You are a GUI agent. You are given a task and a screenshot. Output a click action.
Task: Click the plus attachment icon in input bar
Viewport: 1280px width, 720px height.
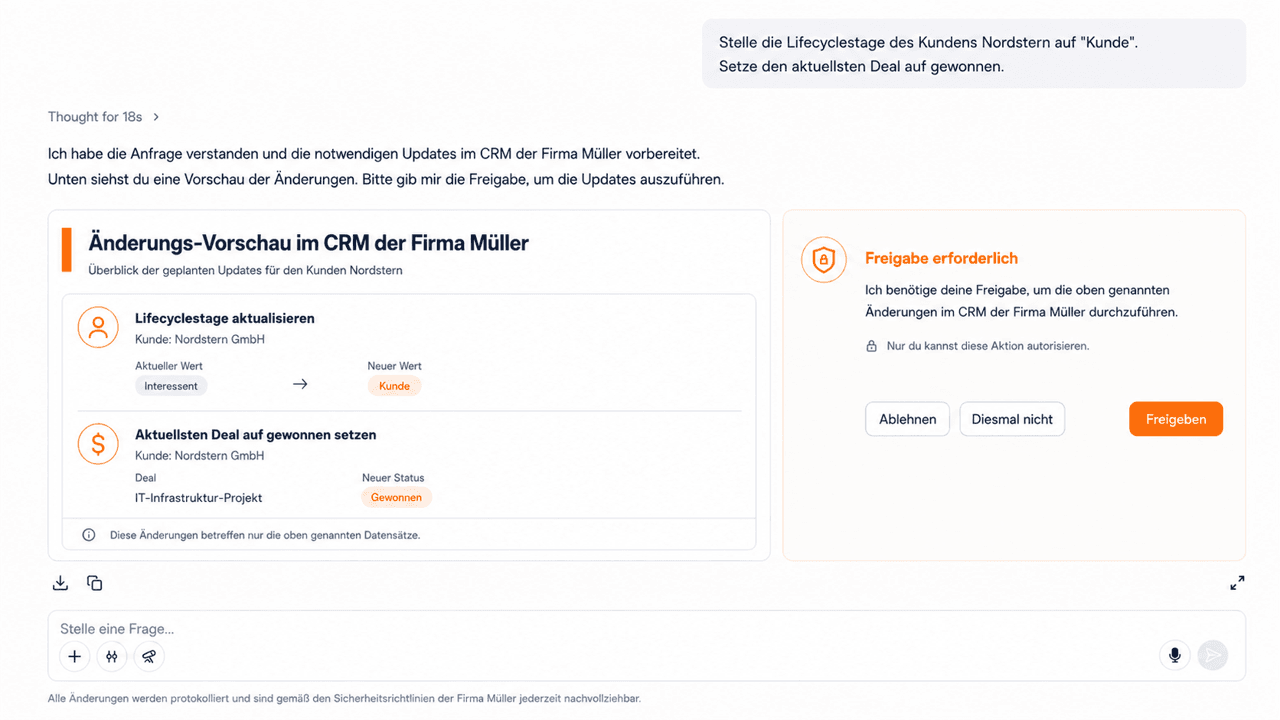(x=75, y=656)
